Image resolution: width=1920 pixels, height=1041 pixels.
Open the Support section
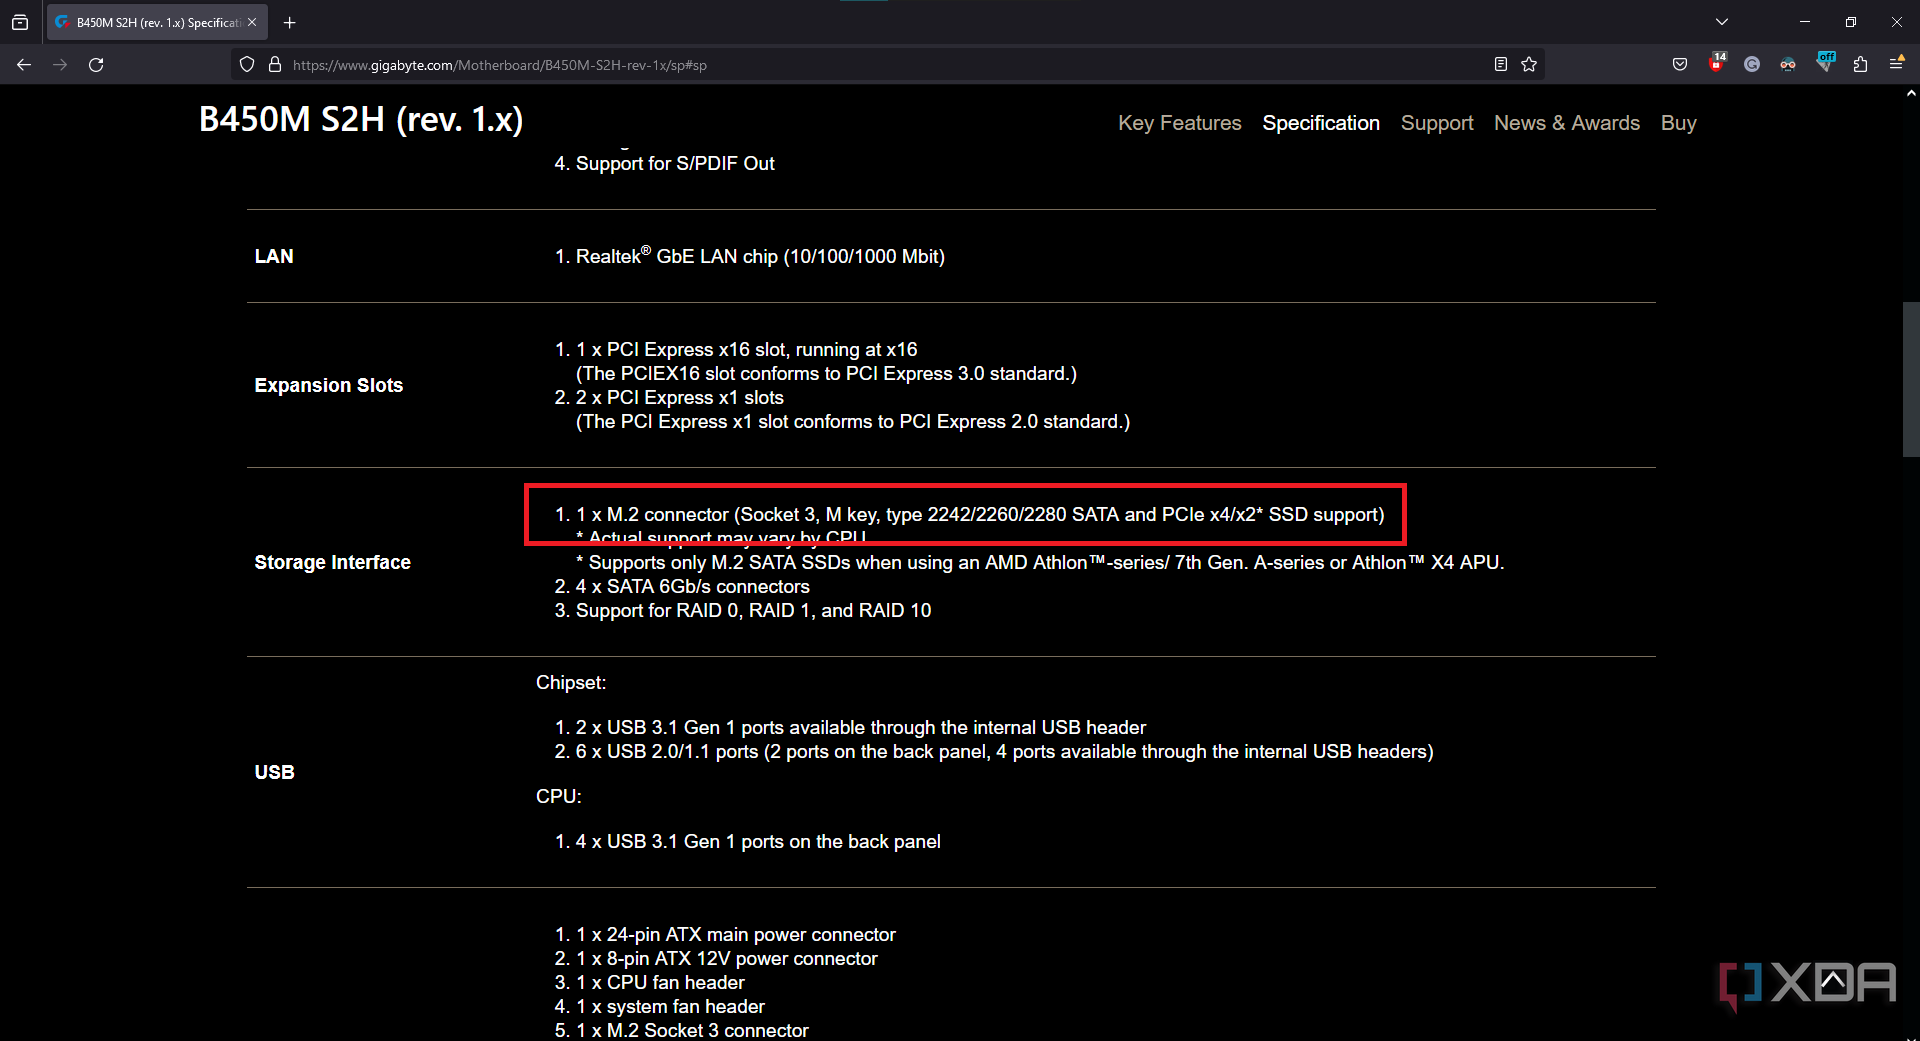click(1436, 123)
